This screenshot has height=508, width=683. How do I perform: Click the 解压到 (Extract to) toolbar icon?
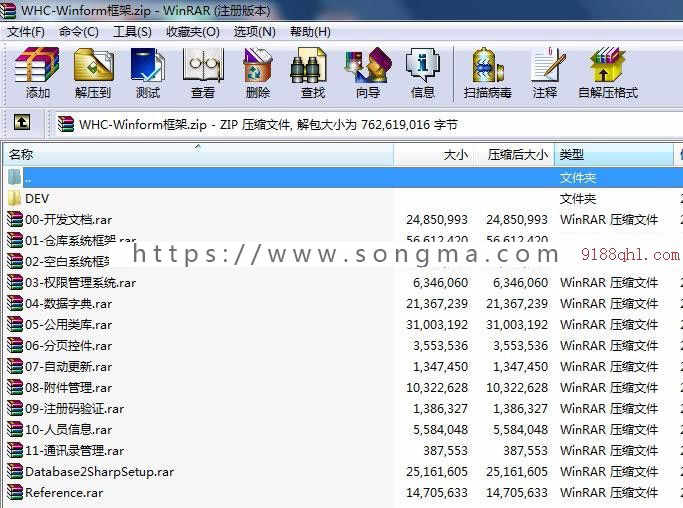point(93,65)
